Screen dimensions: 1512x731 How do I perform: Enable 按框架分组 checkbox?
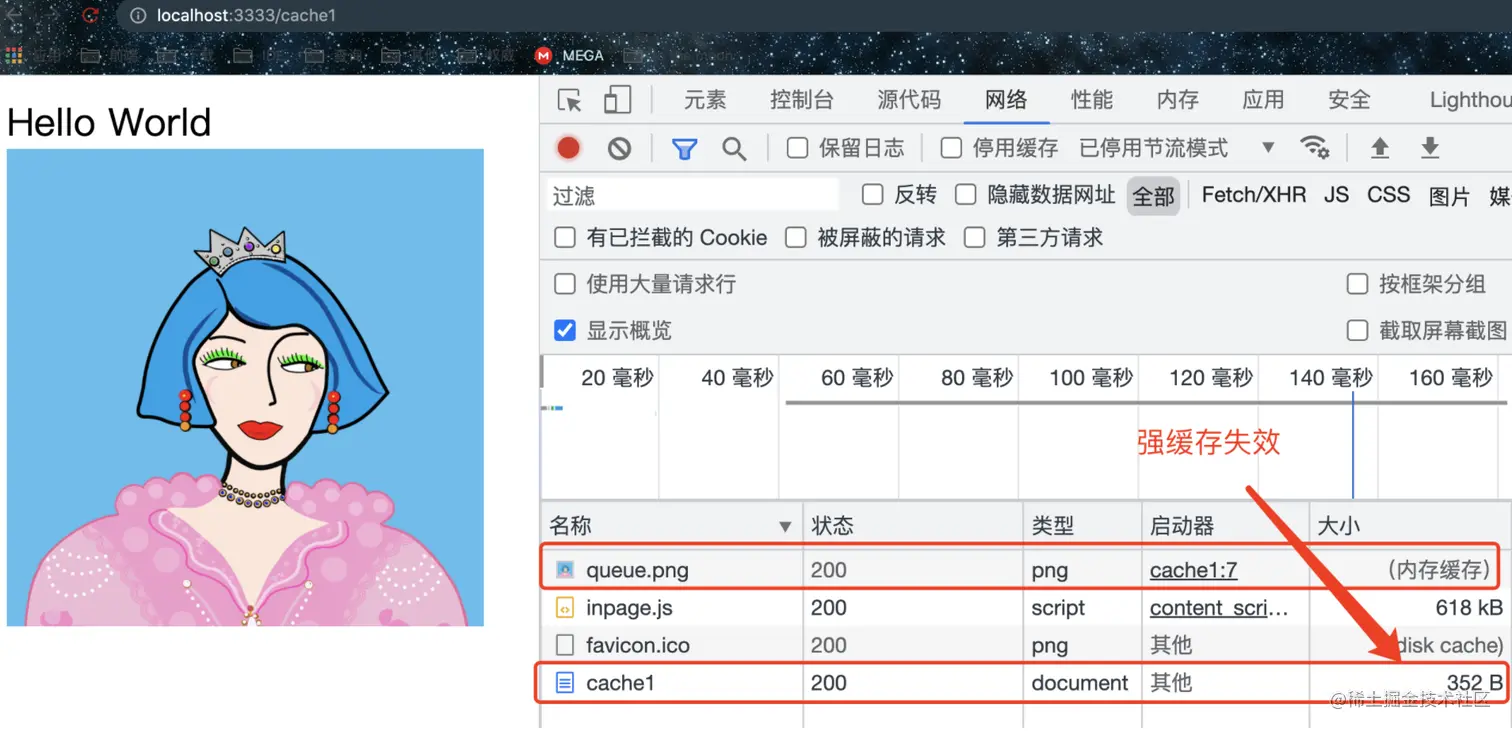[1357, 284]
